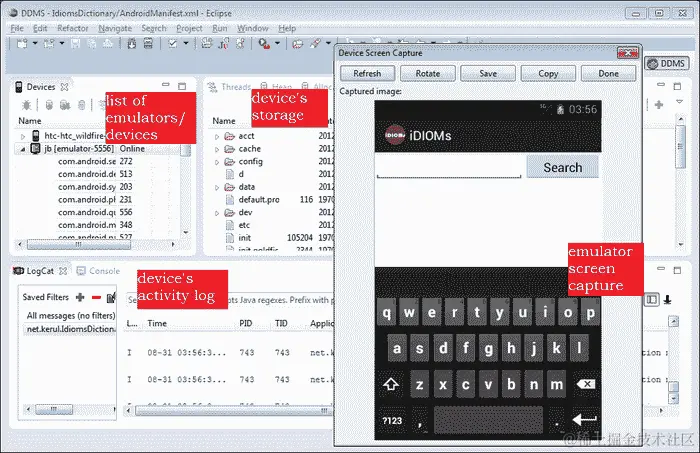Click Save in the Device Screen Capture dialog
Screen dimensions: 700x453
coord(488,73)
